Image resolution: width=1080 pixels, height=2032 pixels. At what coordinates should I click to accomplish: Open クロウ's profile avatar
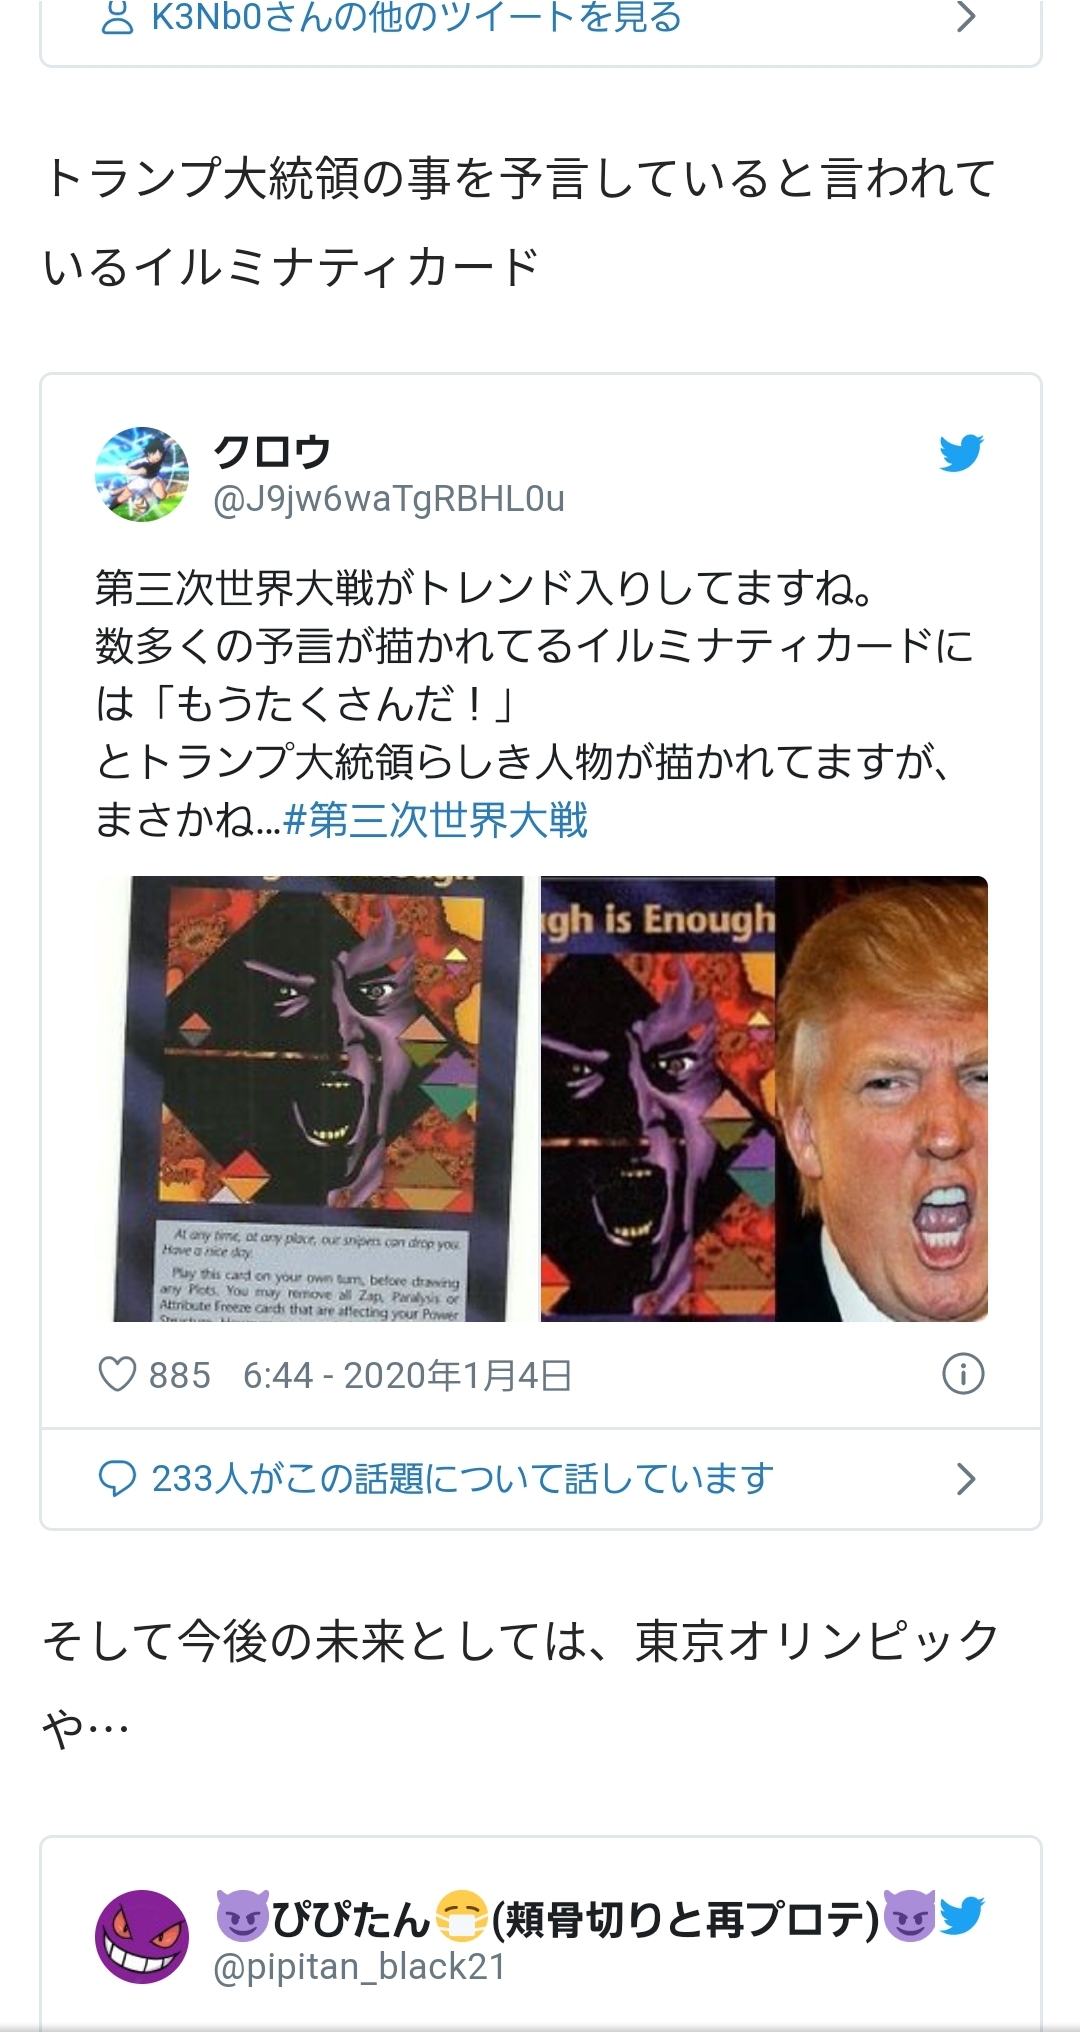click(142, 474)
